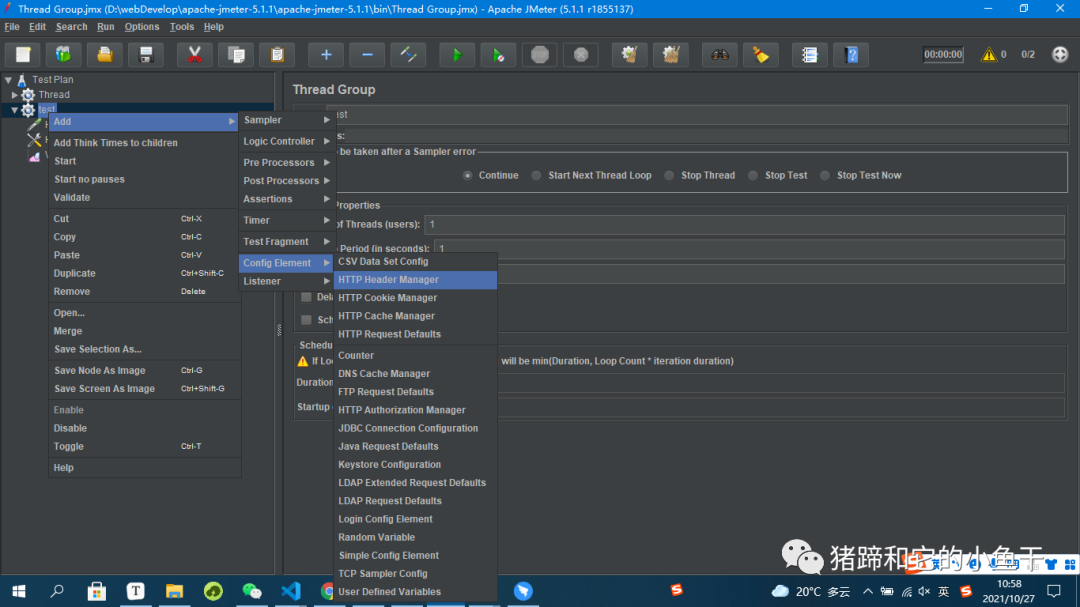Click Disable in context menu
1080x607 pixels.
pyautogui.click(x=145, y=428)
